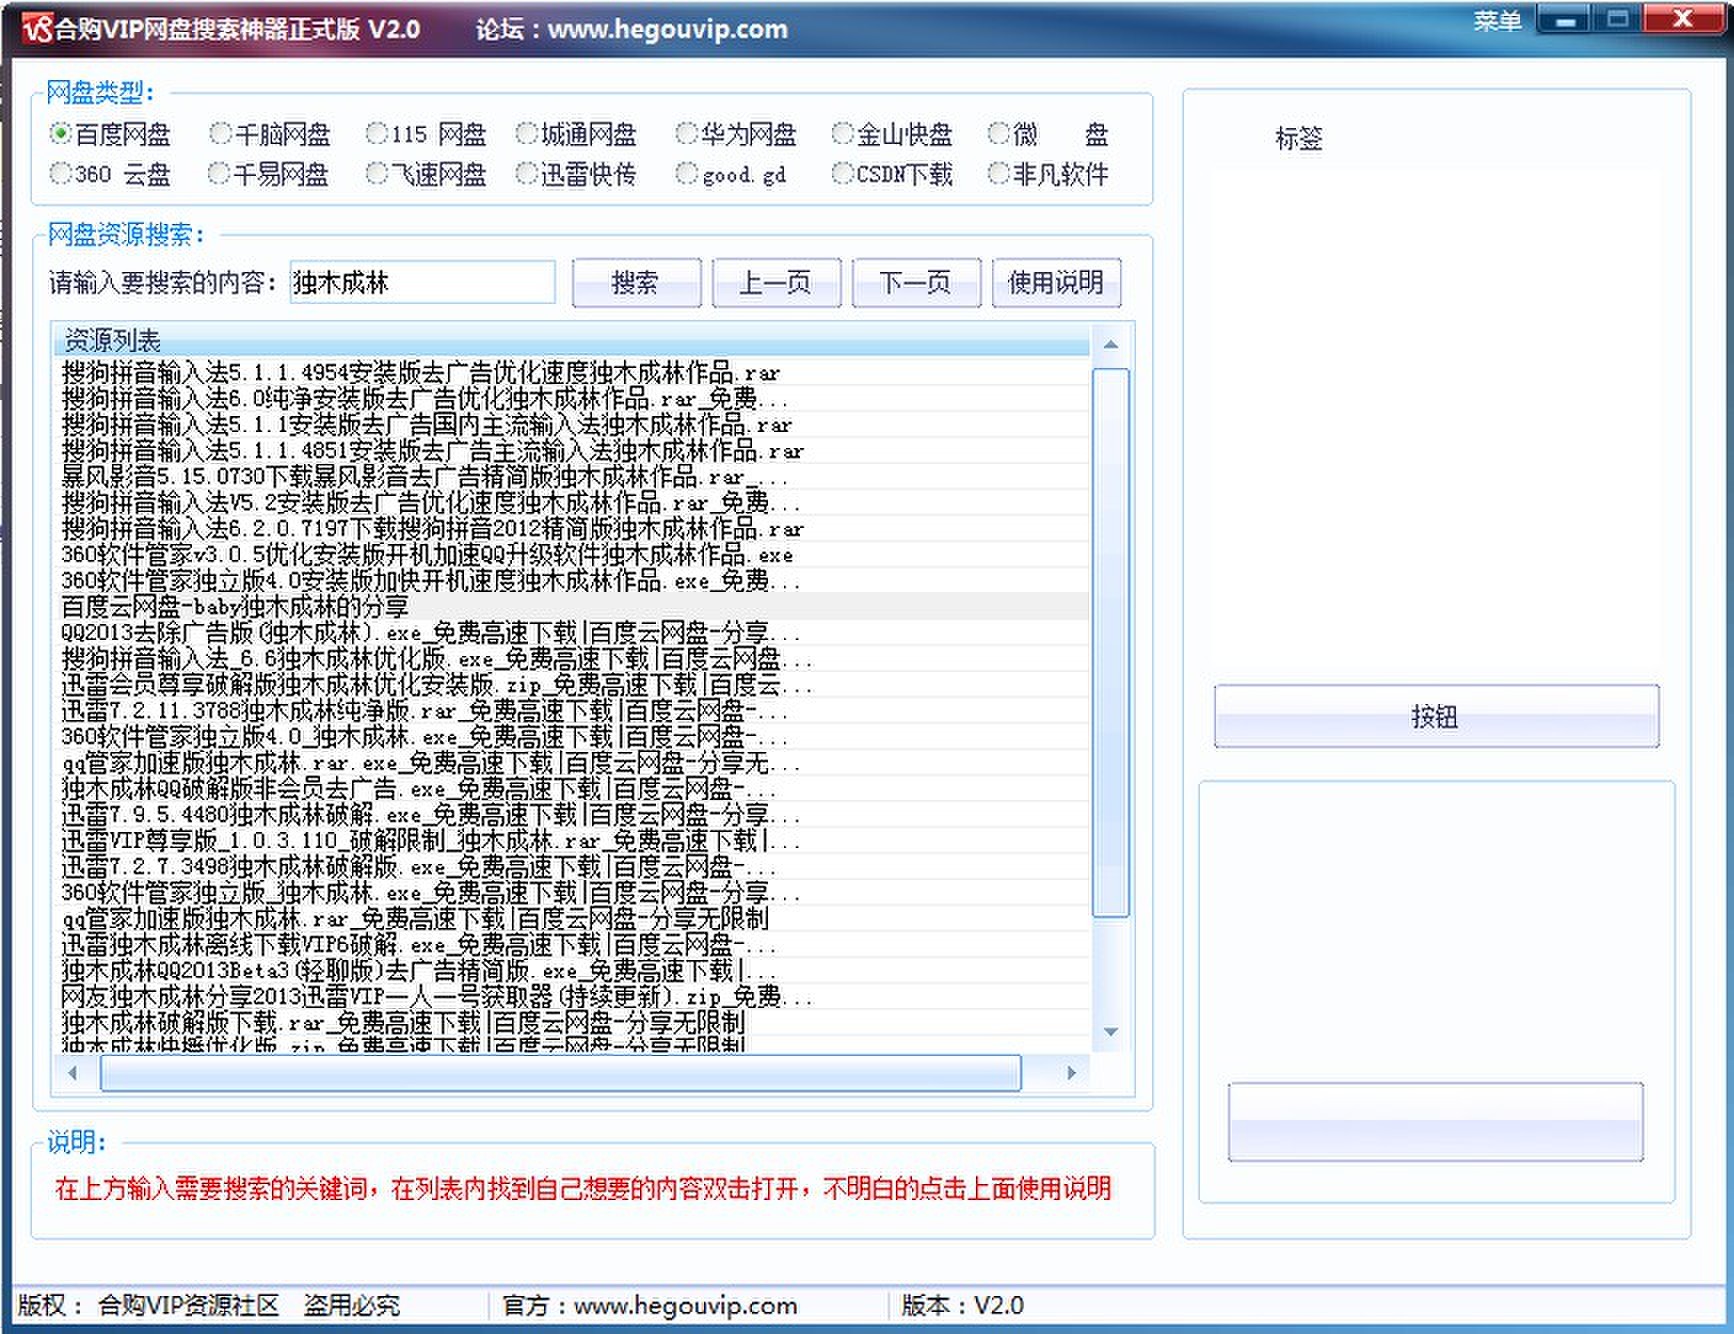Go to next page with 下一页
1734x1334 pixels.
[916, 282]
